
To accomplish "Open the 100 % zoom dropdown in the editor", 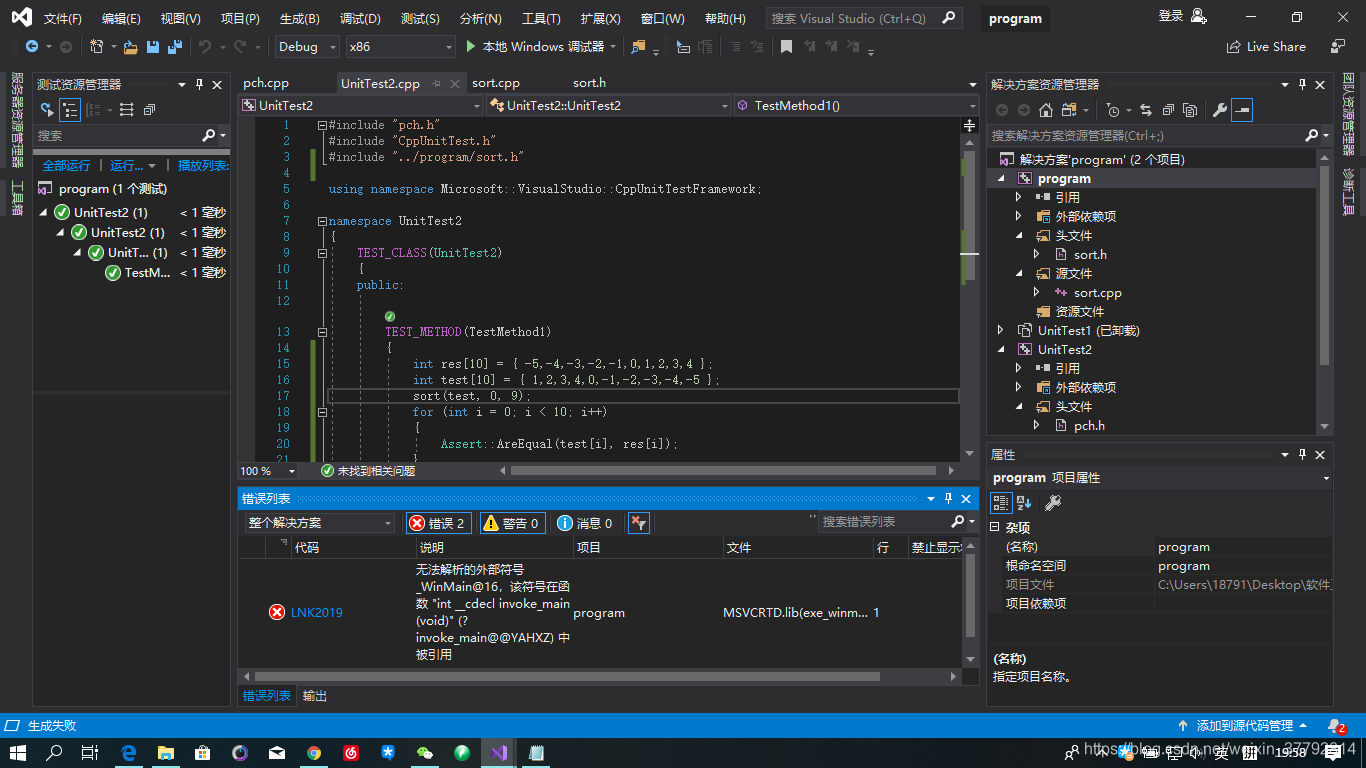I will point(268,470).
